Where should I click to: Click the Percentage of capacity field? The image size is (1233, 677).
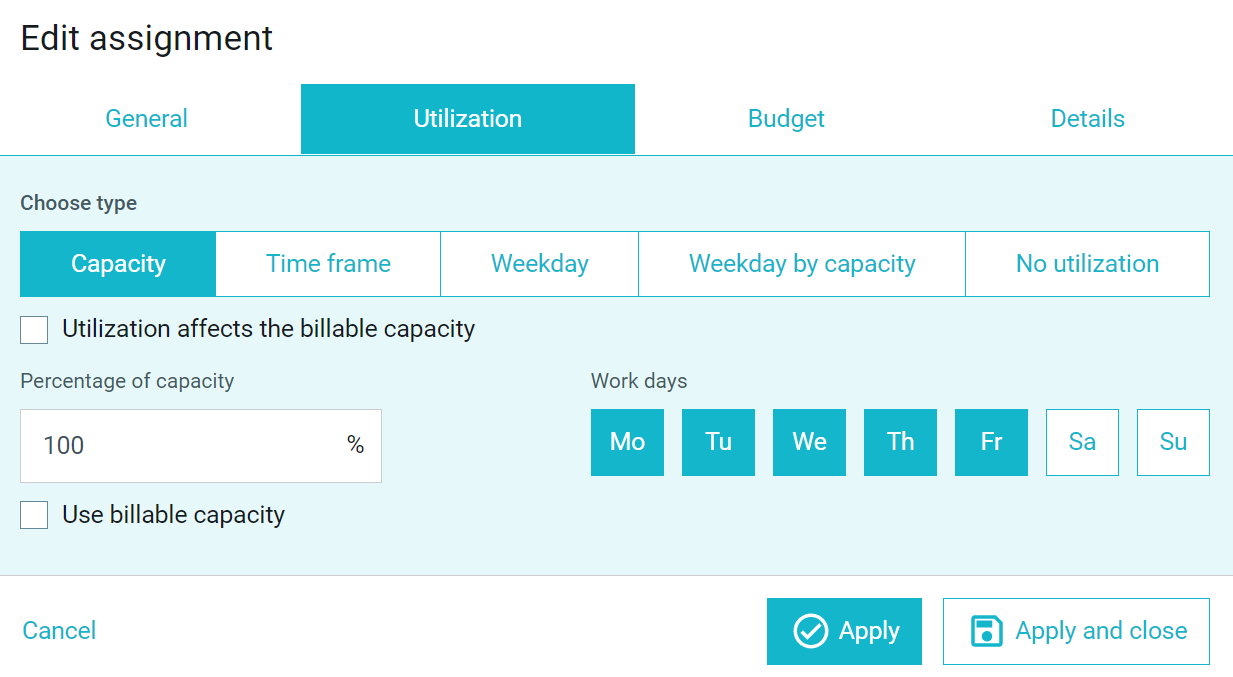(201, 446)
